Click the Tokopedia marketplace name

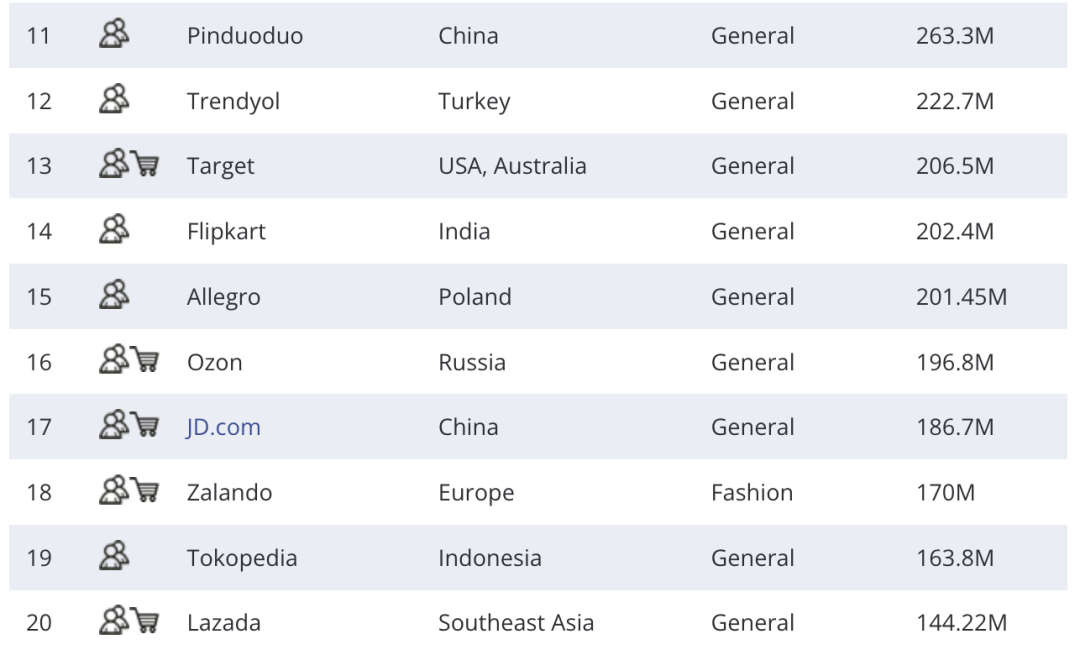click(x=242, y=558)
